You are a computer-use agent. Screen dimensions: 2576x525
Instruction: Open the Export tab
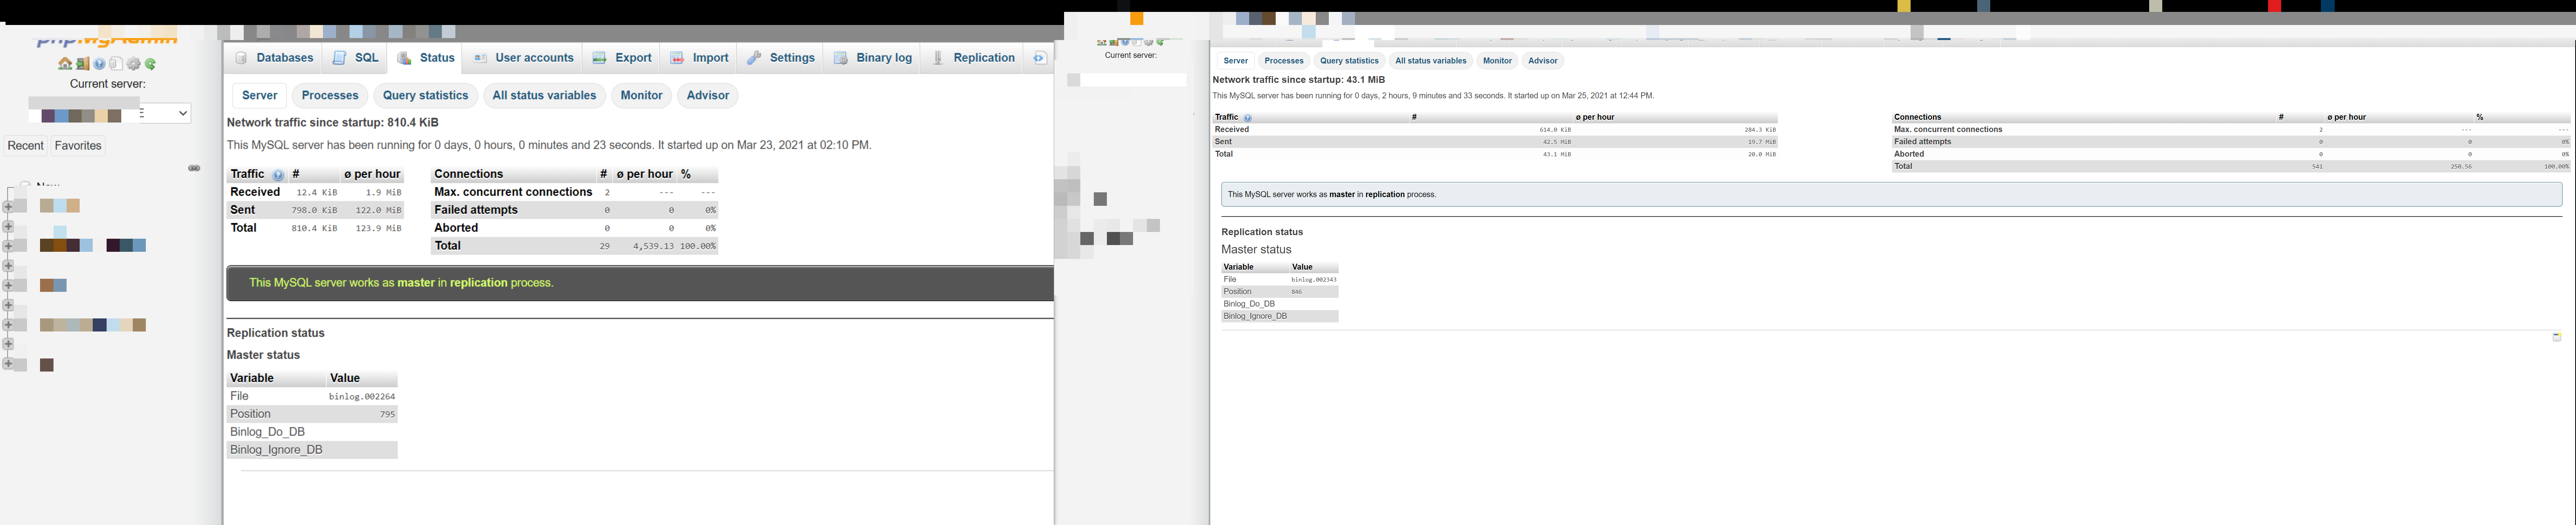(x=622, y=58)
